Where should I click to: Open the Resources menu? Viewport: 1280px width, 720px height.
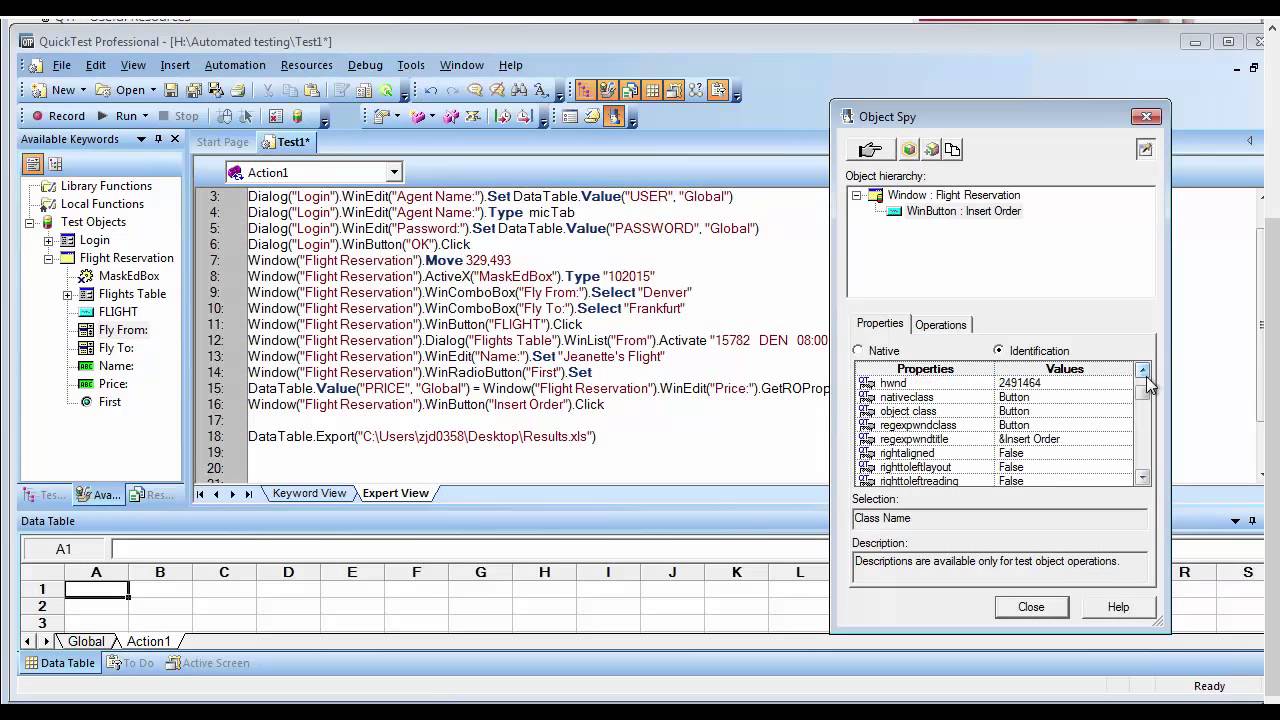pyautogui.click(x=306, y=65)
